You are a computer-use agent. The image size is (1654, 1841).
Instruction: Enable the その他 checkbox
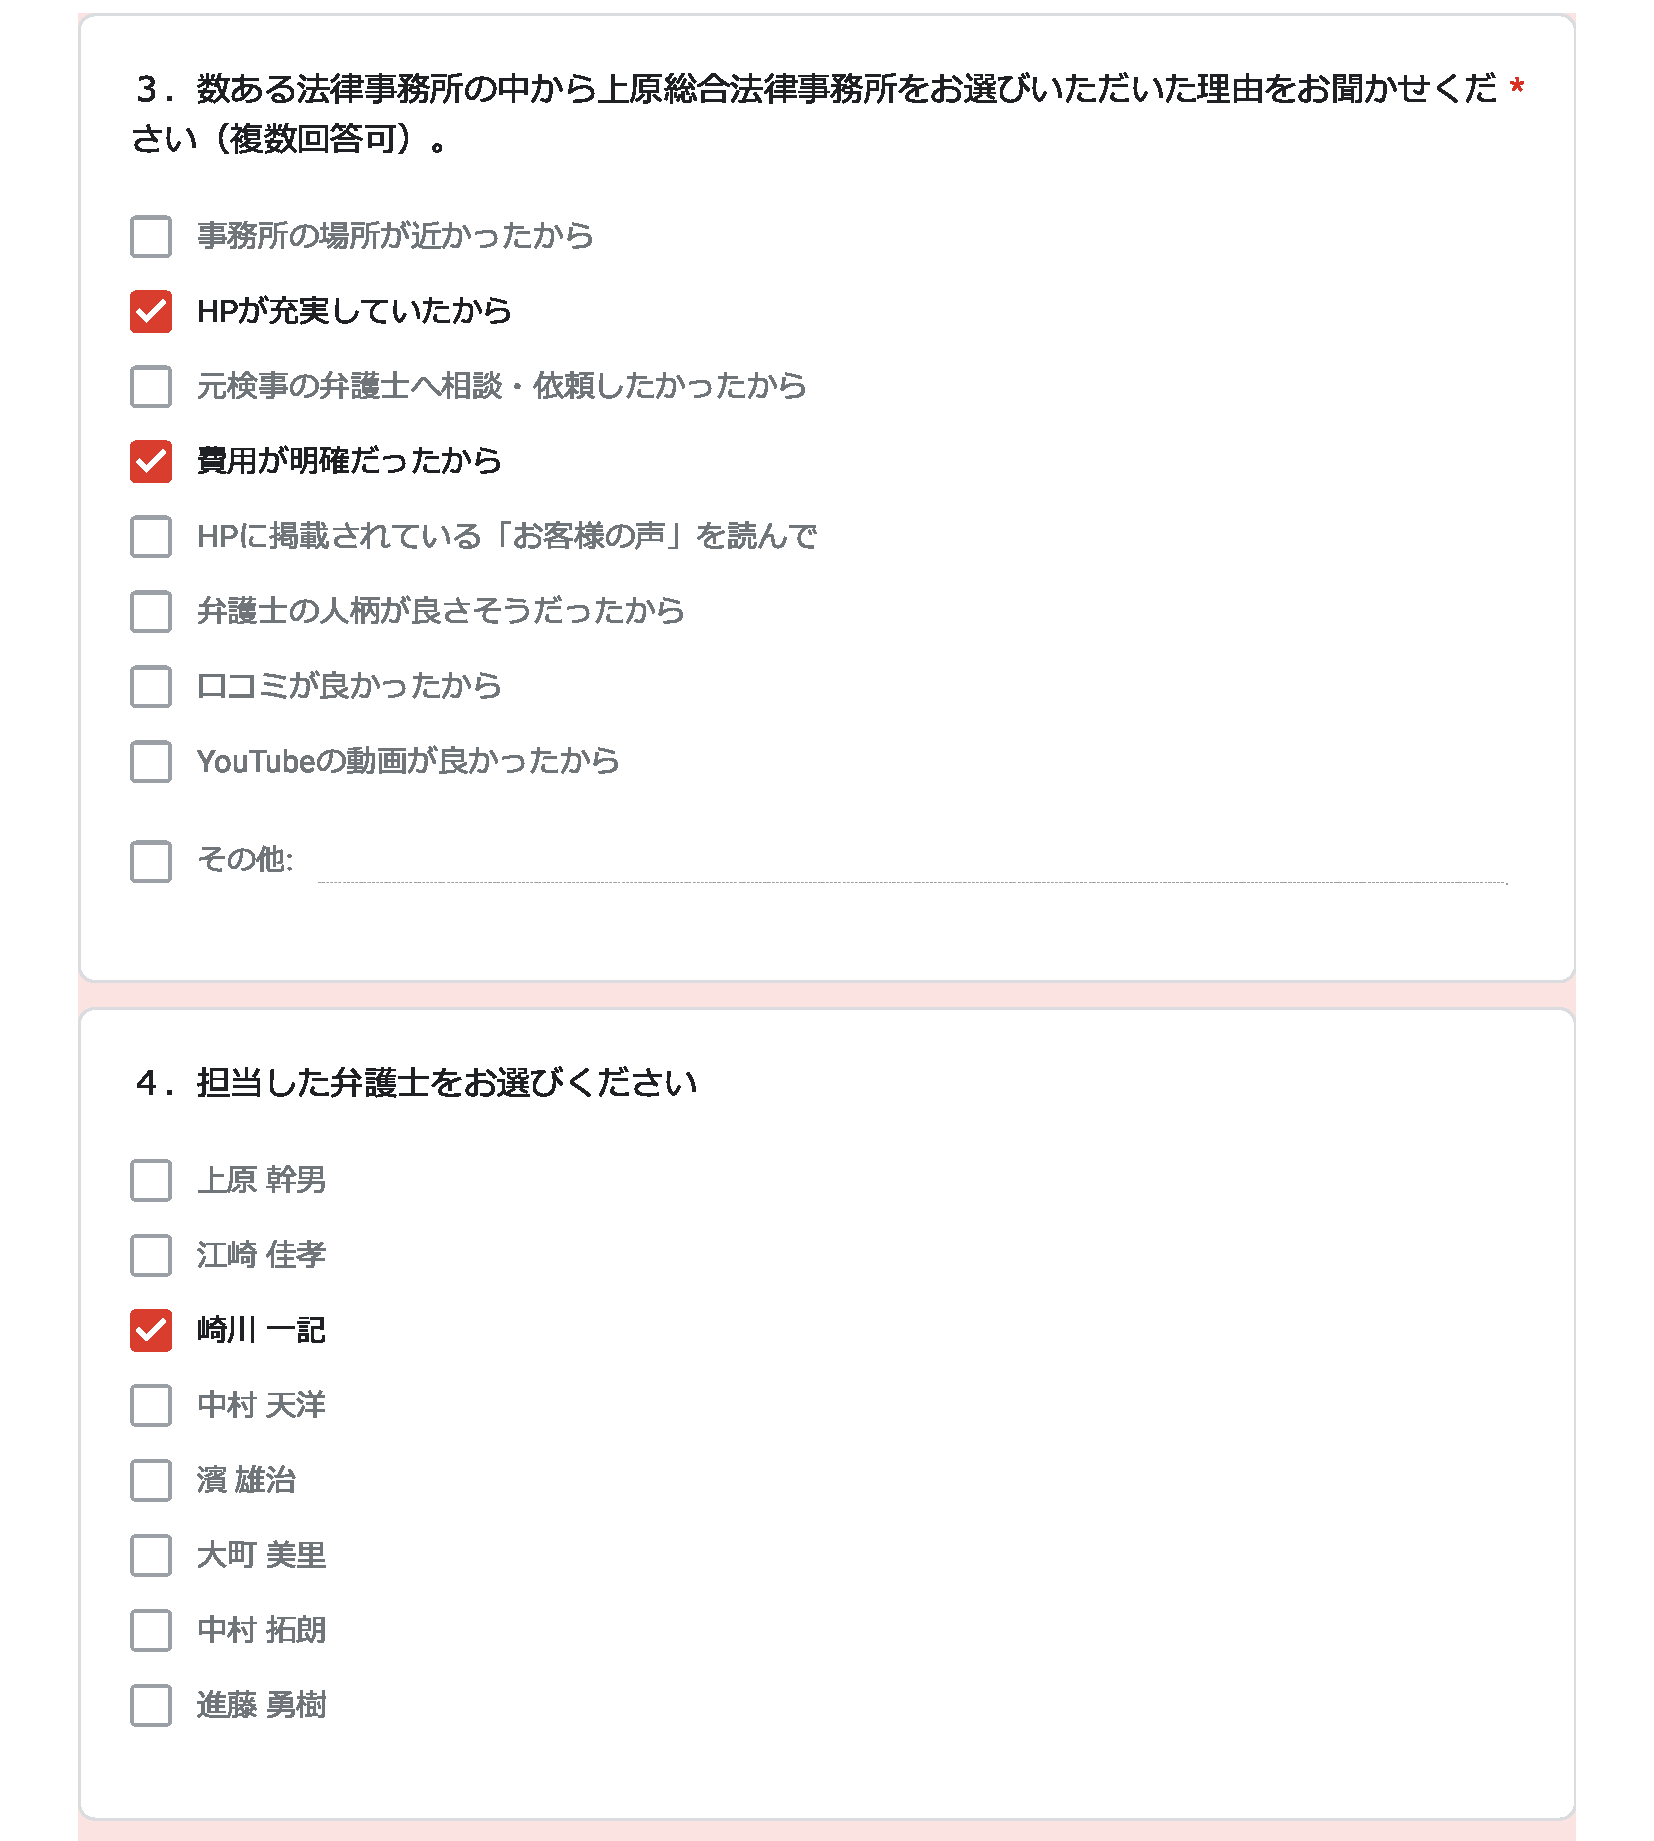tap(151, 861)
